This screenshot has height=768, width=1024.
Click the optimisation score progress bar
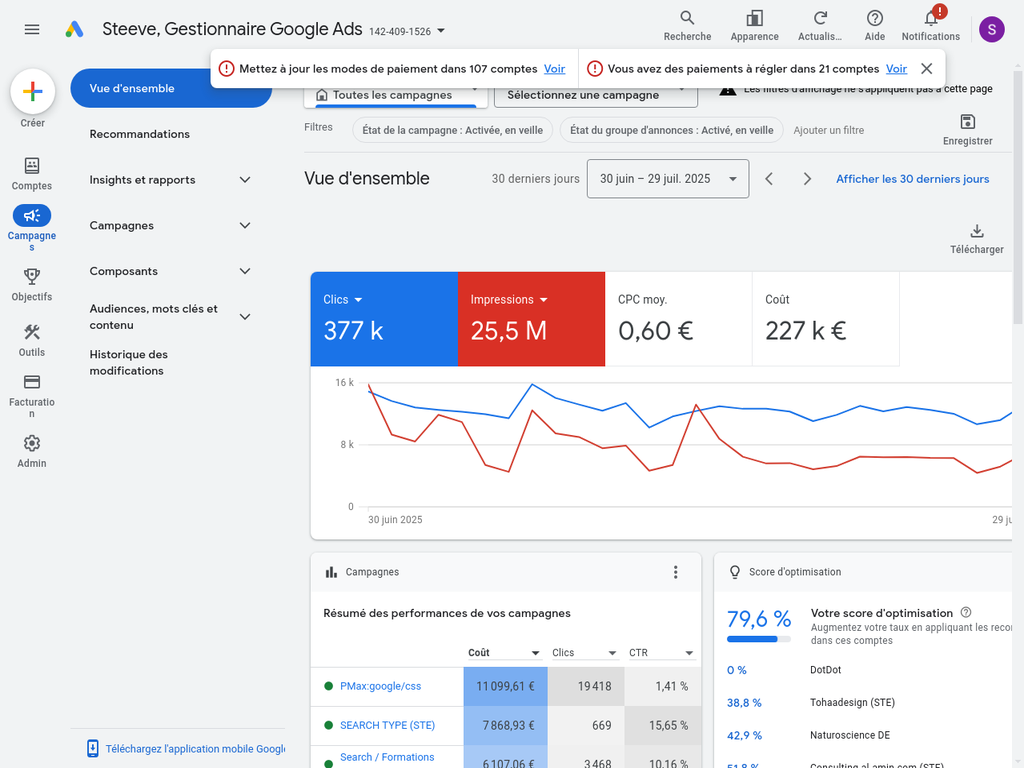click(x=759, y=639)
